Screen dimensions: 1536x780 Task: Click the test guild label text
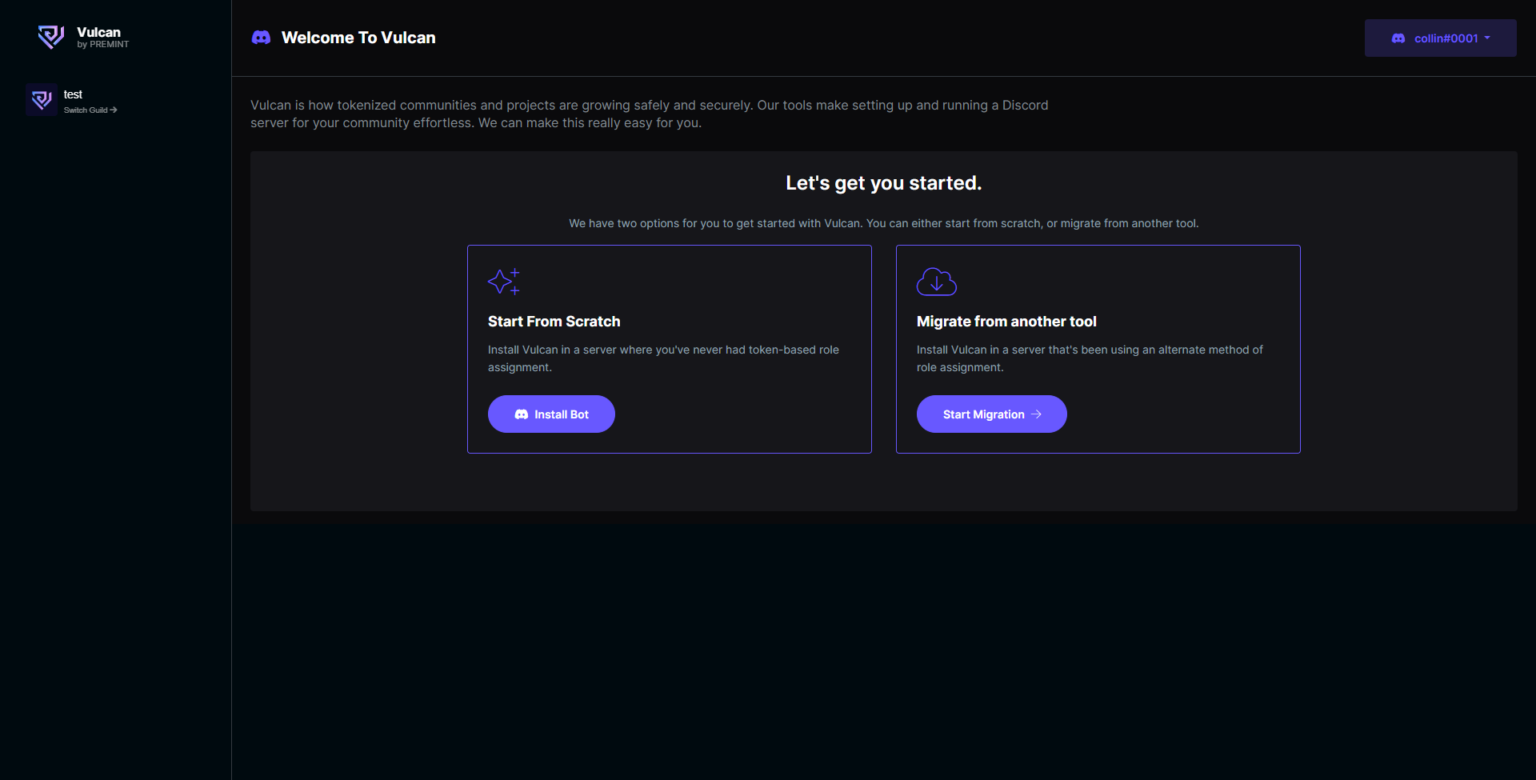(73, 94)
